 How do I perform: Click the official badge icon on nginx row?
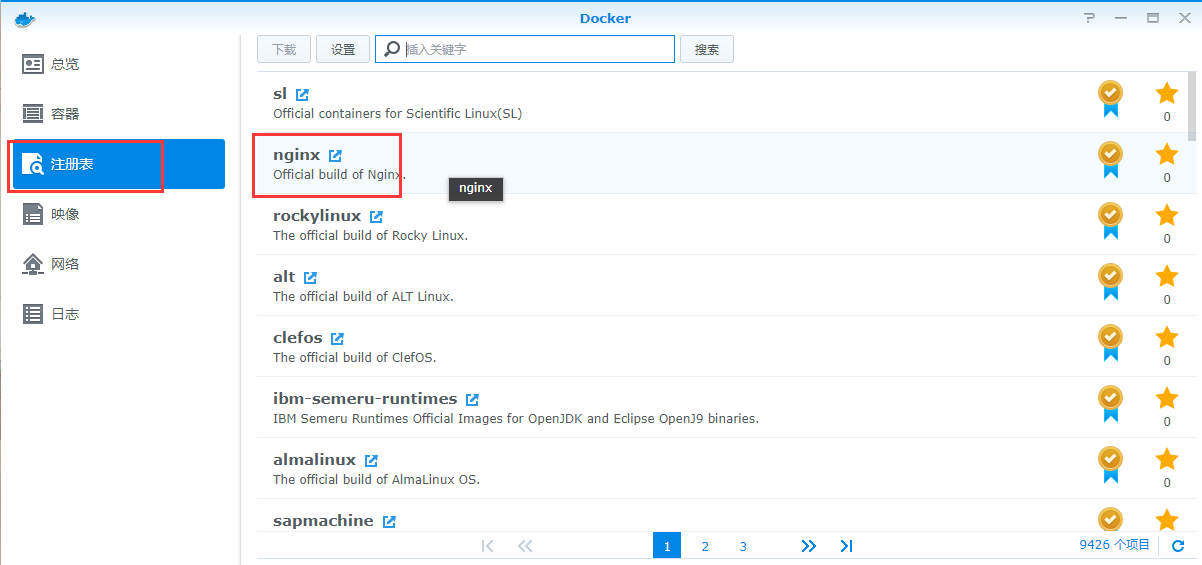coord(1110,160)
